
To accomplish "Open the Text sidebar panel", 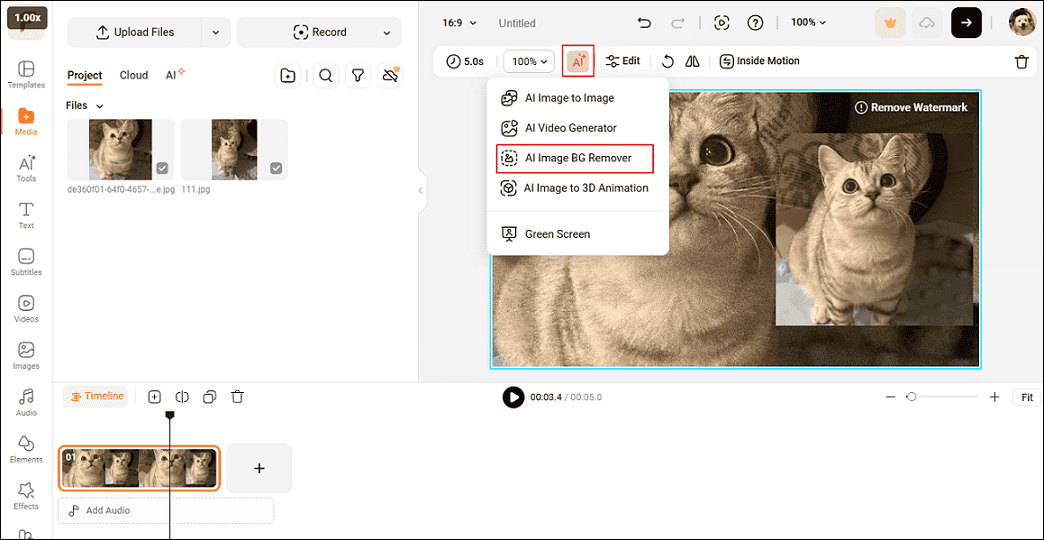I will (x=26, y=215).
